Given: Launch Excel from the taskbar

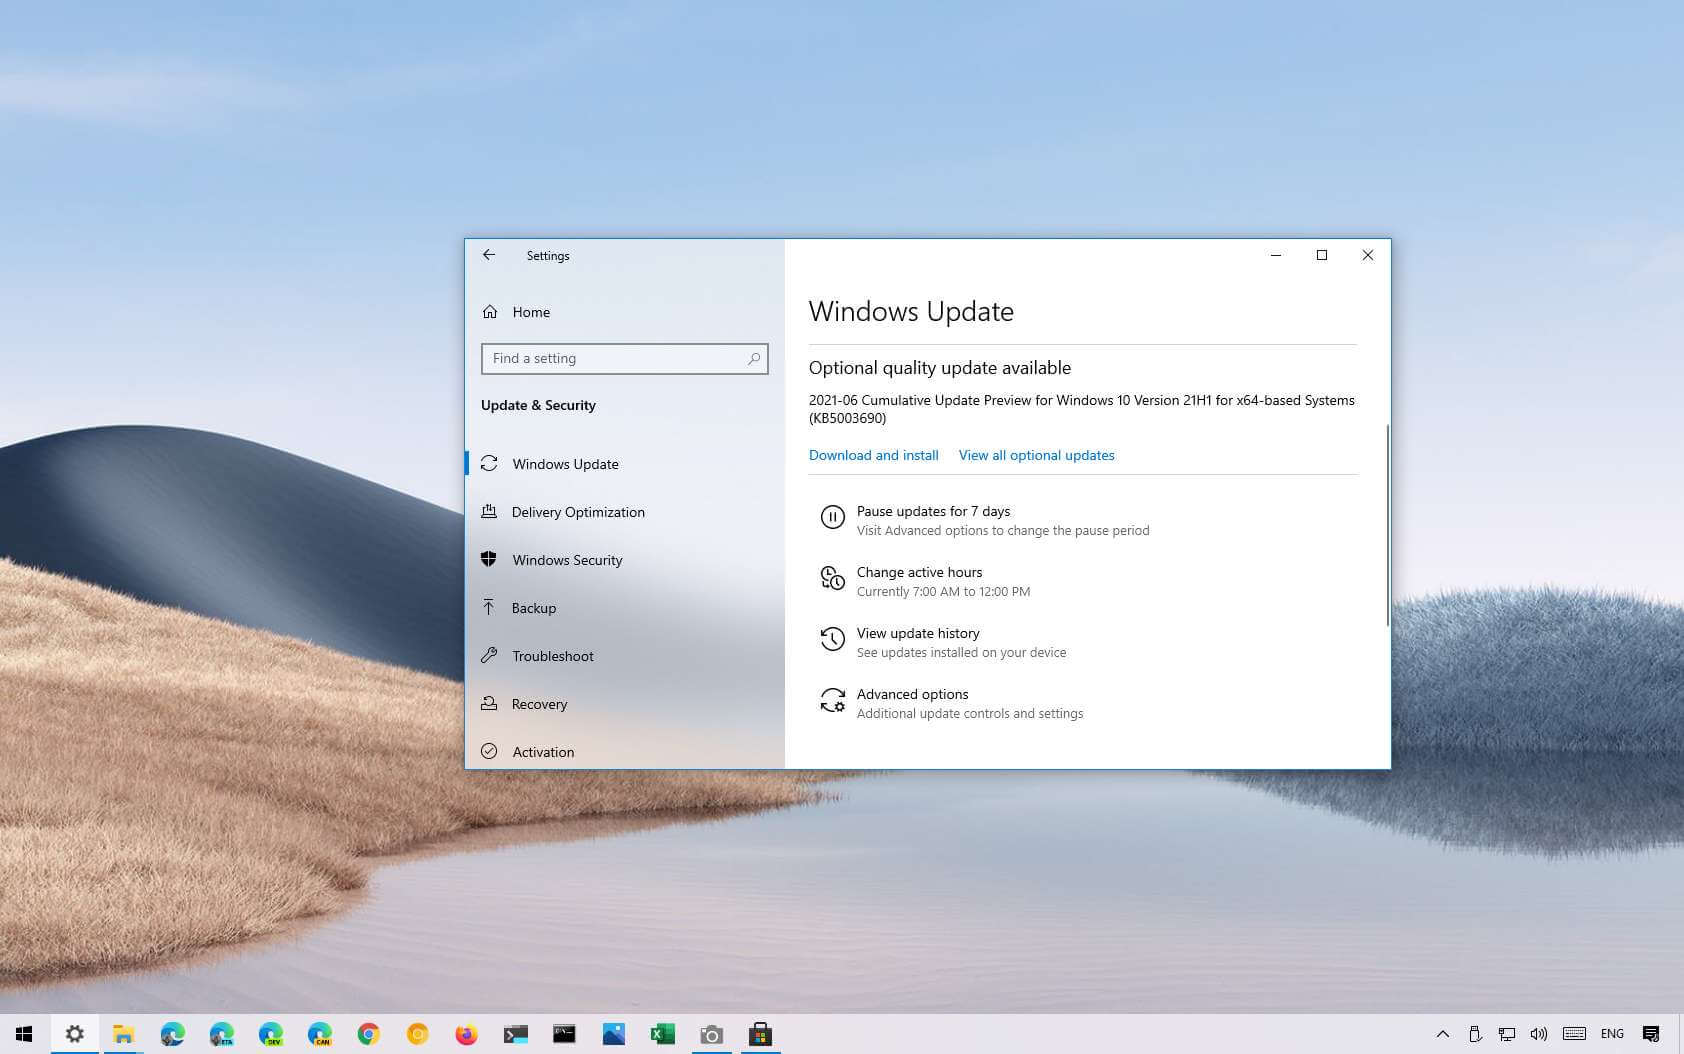Looking at the screenshot, I should click(662, 1033).
